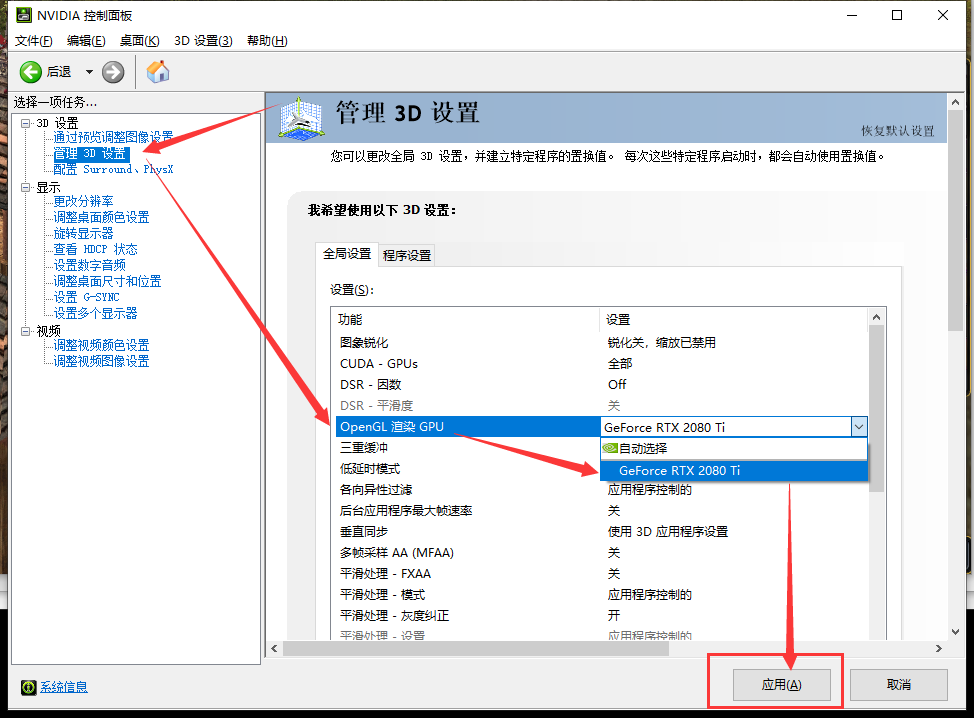
Task: Choose GeForce RTX 2080 Ti list option
Action: tap(734, 471)
